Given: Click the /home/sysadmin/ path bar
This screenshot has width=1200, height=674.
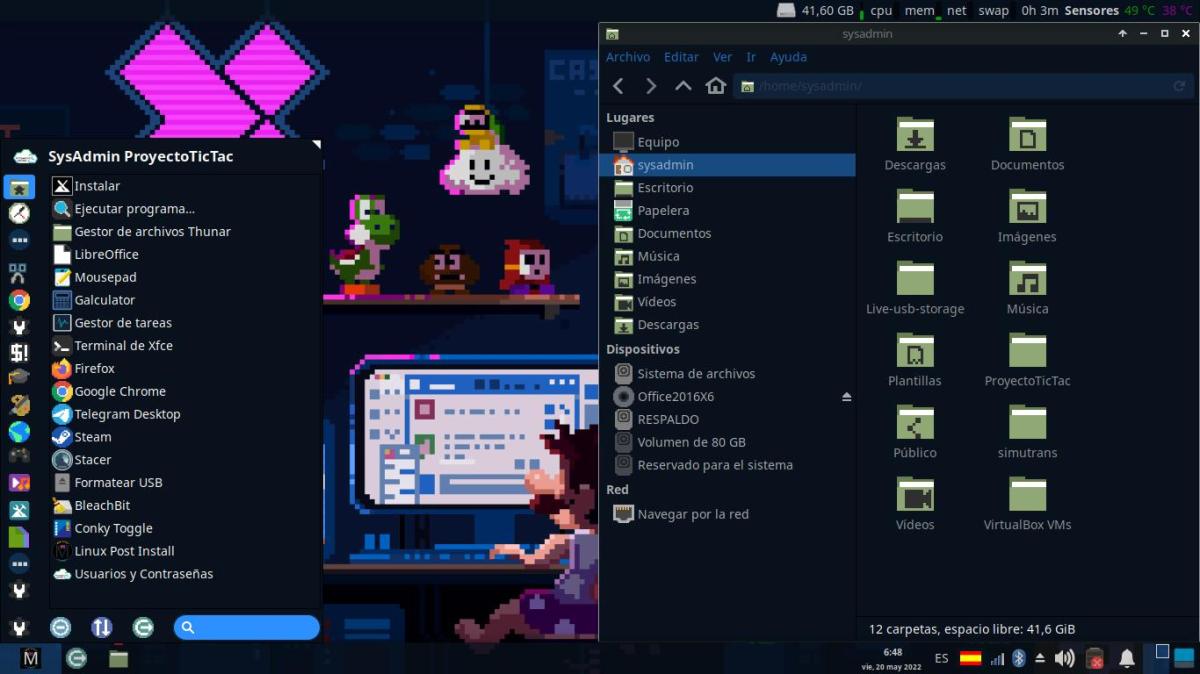Looking at the screenshot, I should tap(950, 87).
